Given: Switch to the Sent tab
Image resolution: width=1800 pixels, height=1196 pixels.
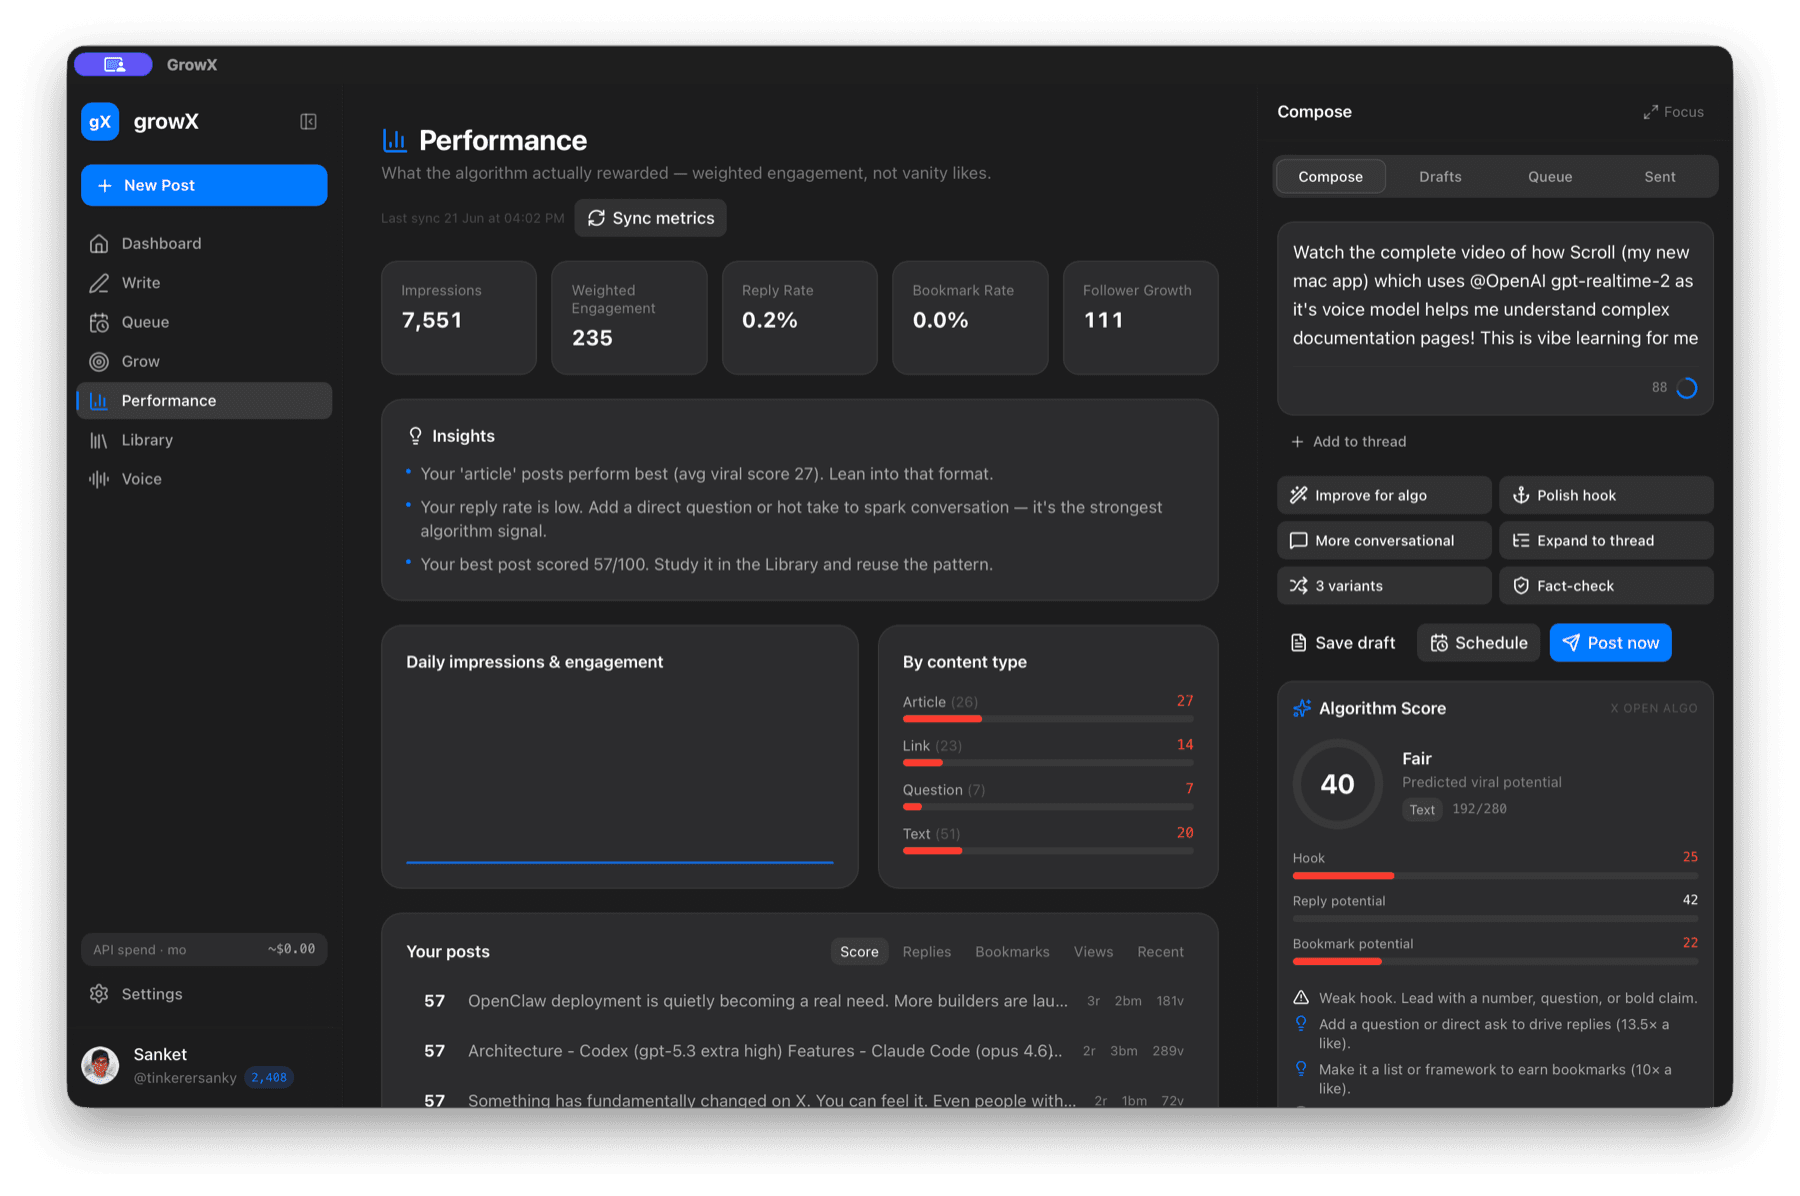Looking at the screenshot, I should point(1660,177).
